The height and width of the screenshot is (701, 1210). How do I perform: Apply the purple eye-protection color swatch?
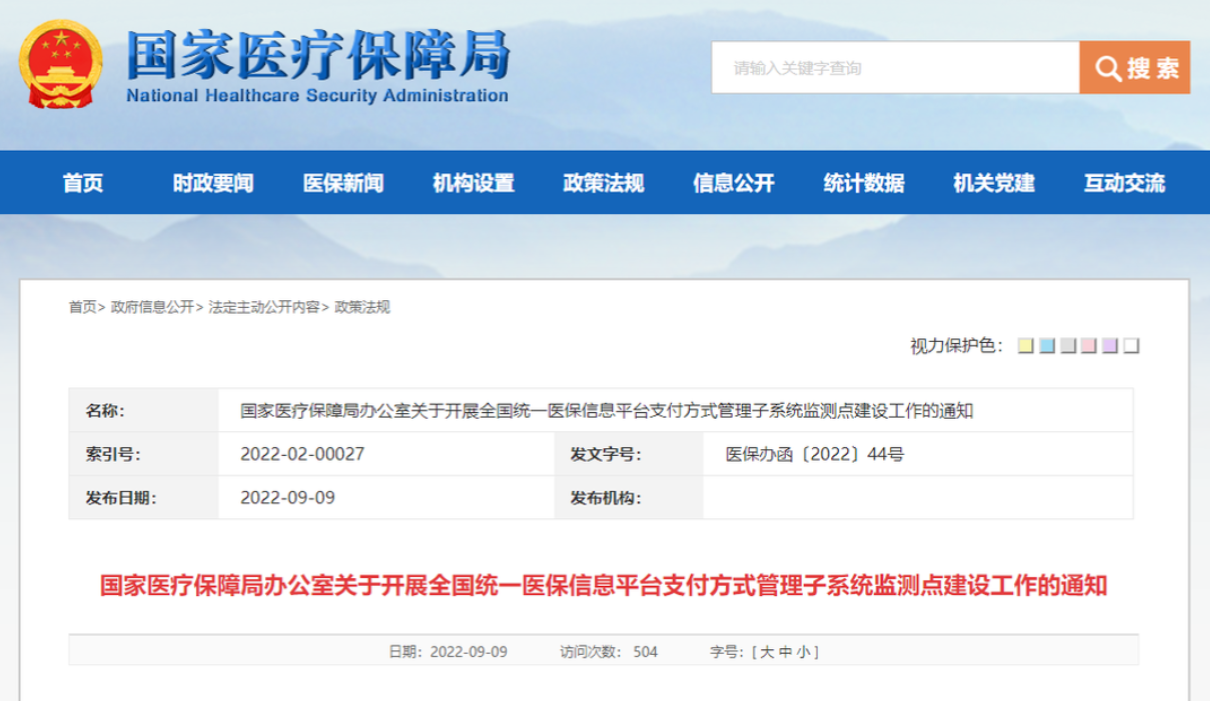tap(1110, 346)
